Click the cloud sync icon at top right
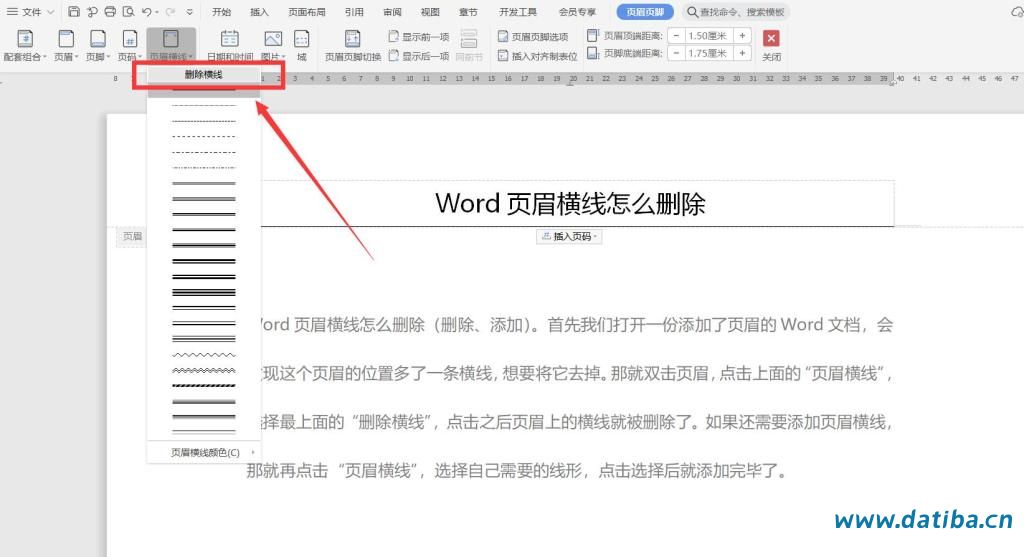This screenshot has width=1024, height=557. pyautogui.click(x=1017, y=12)
